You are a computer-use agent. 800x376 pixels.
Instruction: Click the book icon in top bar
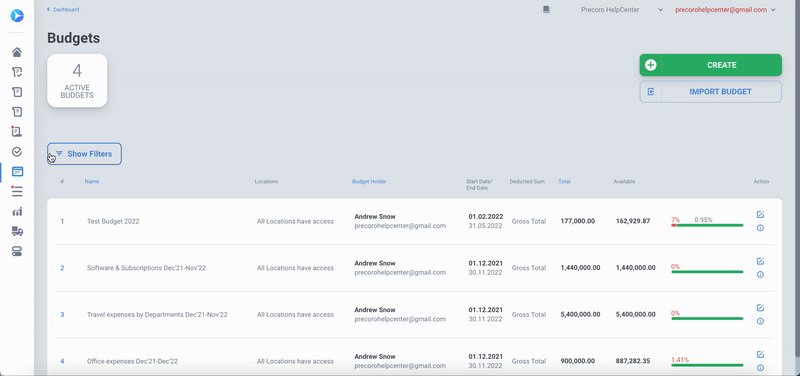coord(546,10)
